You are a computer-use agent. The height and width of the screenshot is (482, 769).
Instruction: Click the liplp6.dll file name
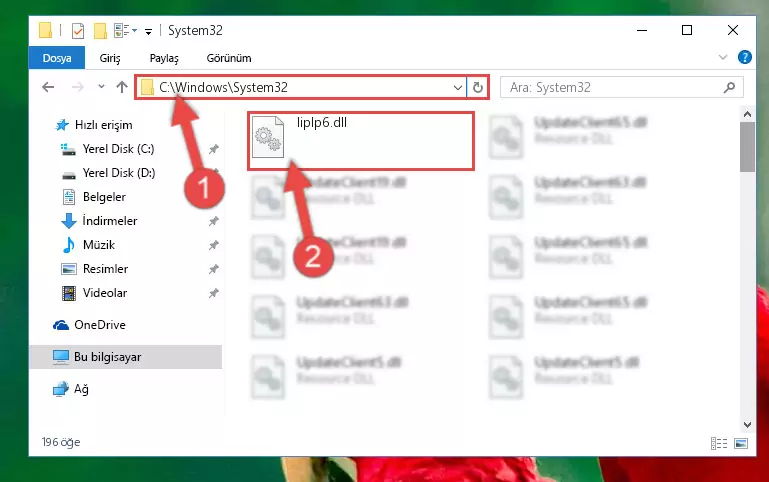pyautogui.click(x=322, y=123)
